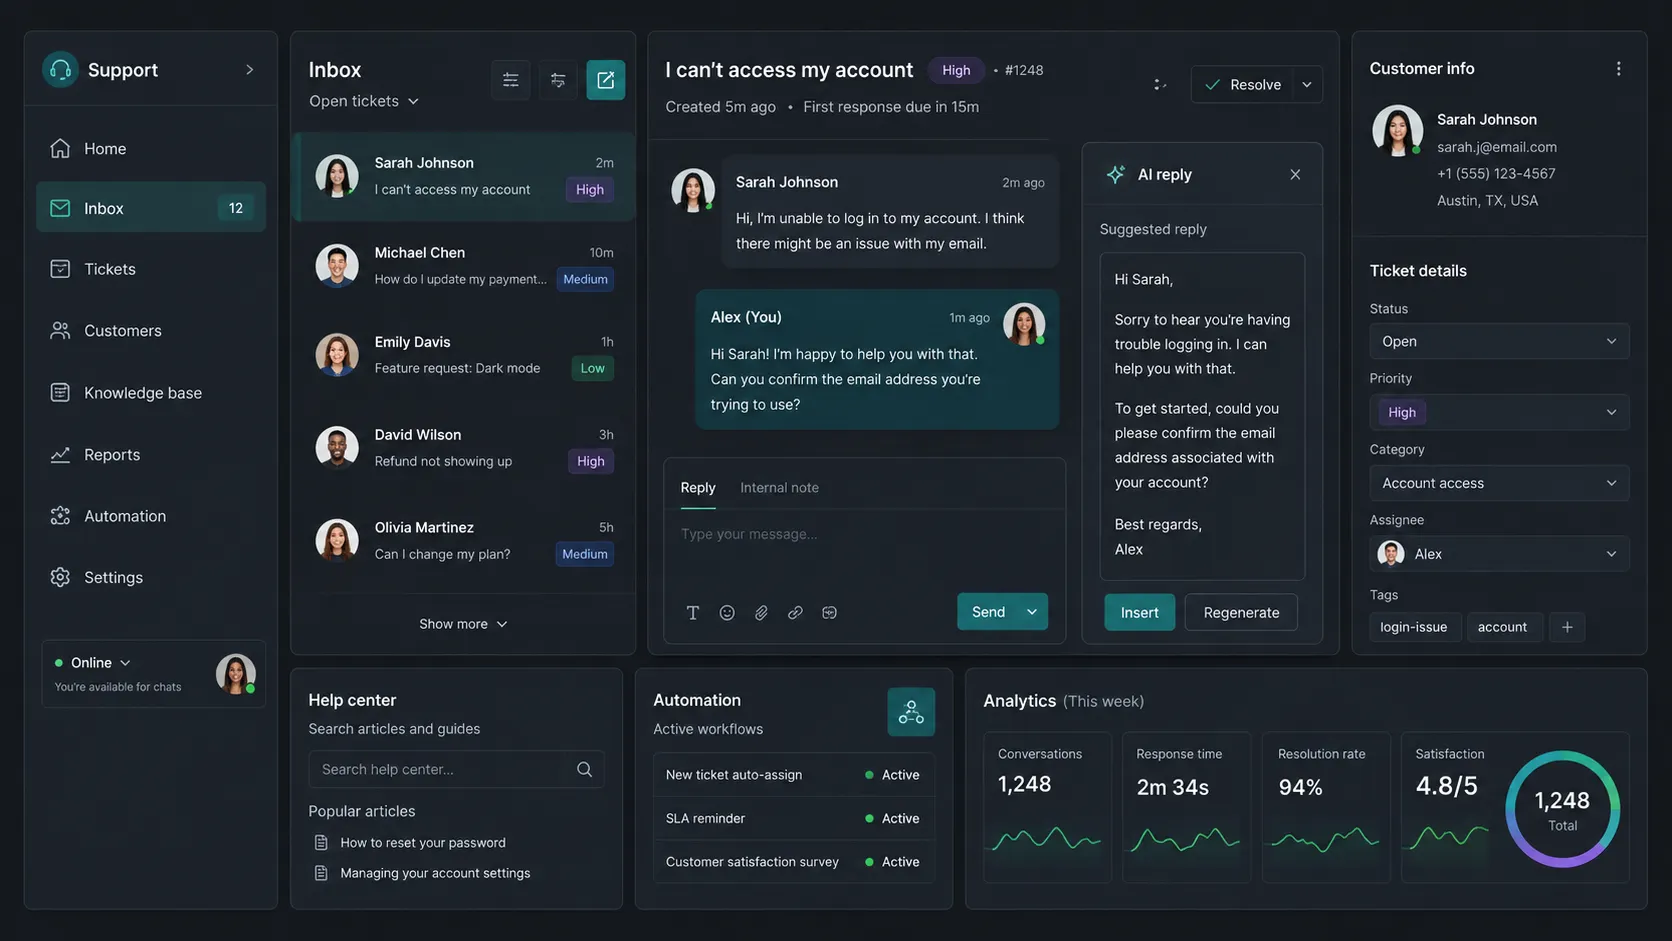This screenshot has height=941, width=1672.
Task: Open the Category dropdown showing Account access
Action: pyautogui.click(x=1499, y=483)
